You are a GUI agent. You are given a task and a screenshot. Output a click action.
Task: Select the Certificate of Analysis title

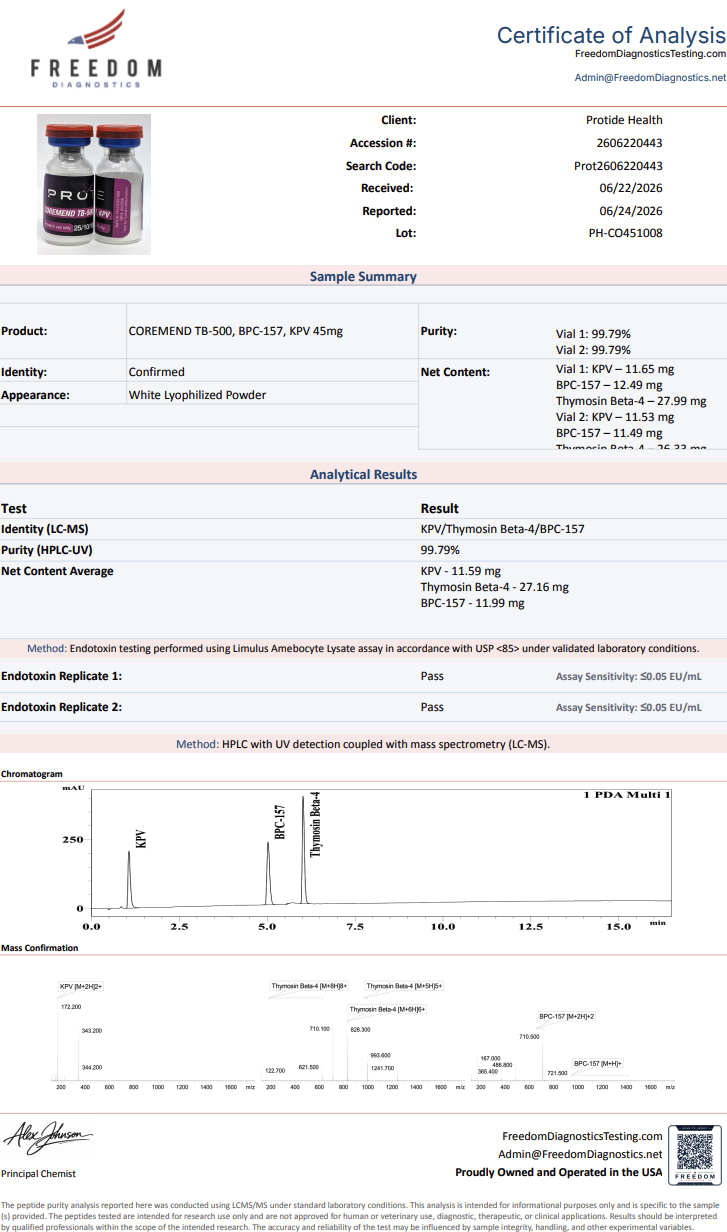(612, 35)
